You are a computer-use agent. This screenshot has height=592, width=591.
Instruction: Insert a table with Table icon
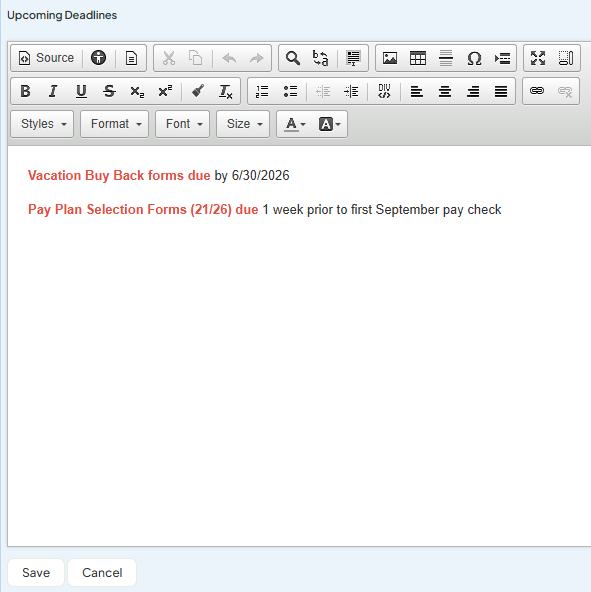418,58
